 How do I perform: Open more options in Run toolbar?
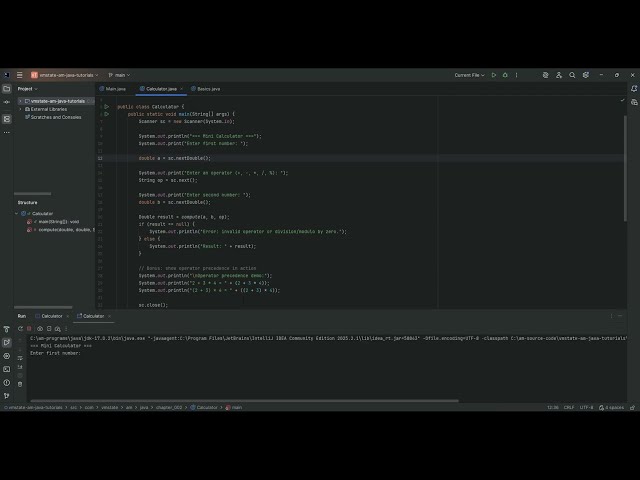[66, 329]
